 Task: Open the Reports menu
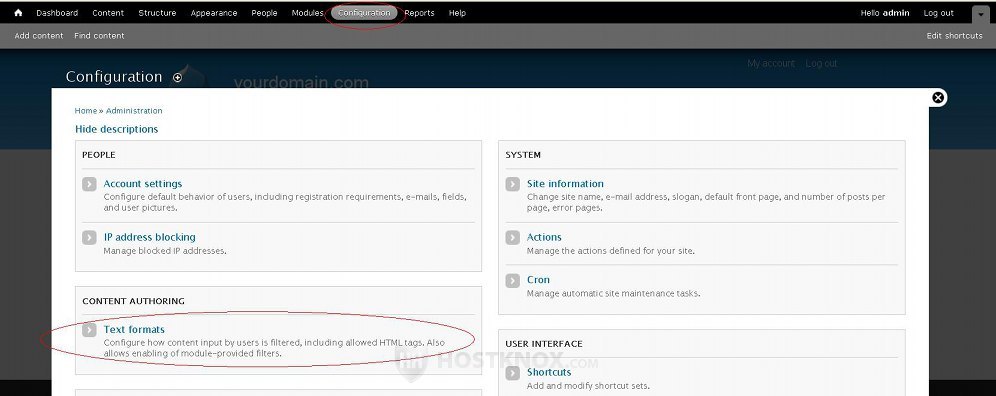419,13
